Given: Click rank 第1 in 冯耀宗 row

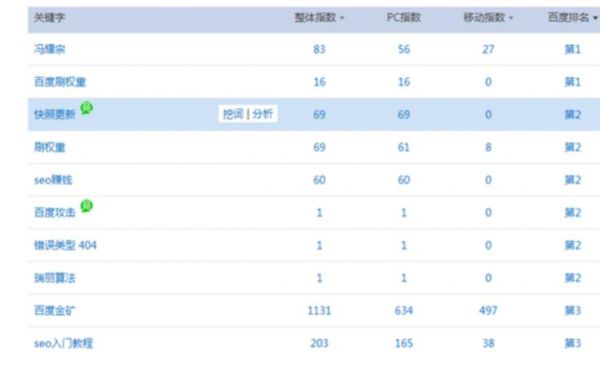Looking at the screenshot, I should (573, 49).
